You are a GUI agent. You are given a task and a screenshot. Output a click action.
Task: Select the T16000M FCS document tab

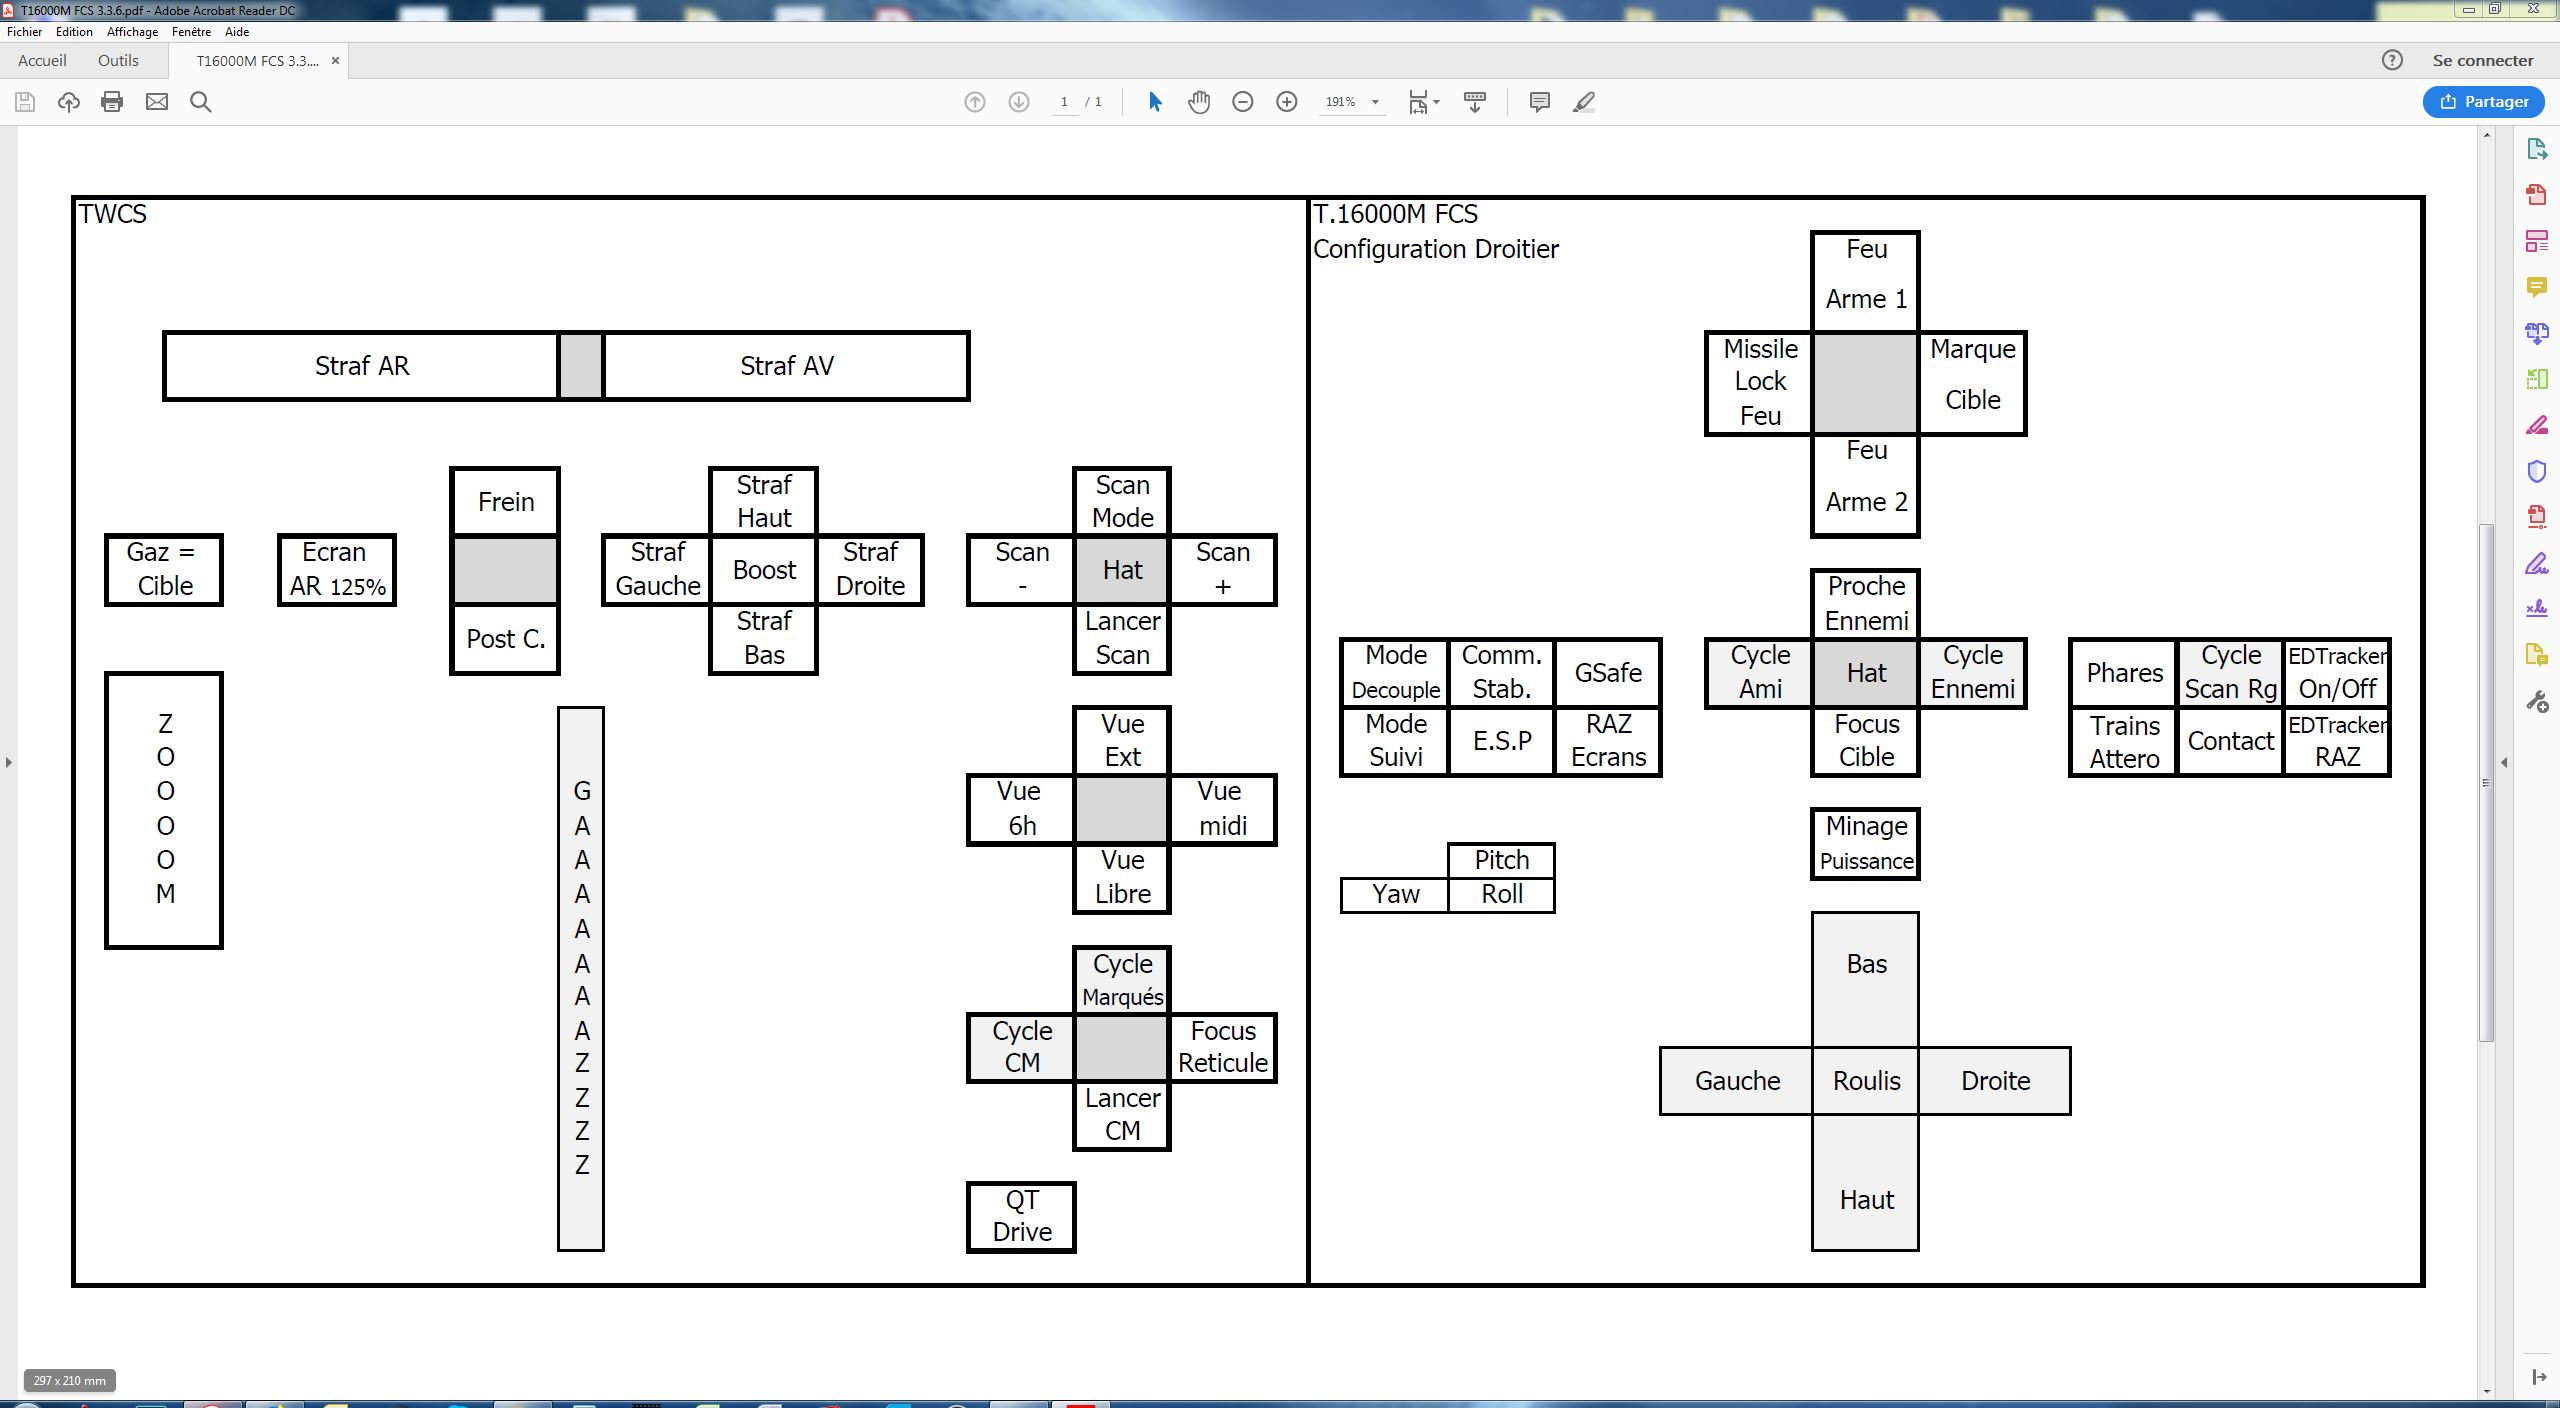click(258, 61)
